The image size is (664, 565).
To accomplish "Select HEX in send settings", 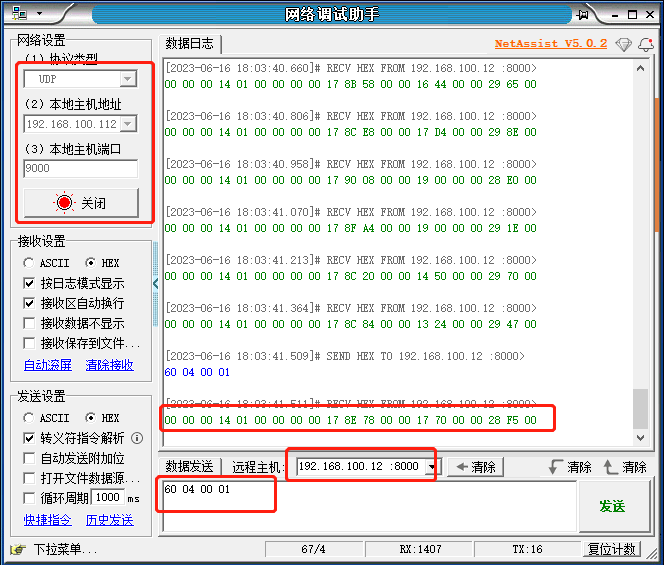I will 102,418.
